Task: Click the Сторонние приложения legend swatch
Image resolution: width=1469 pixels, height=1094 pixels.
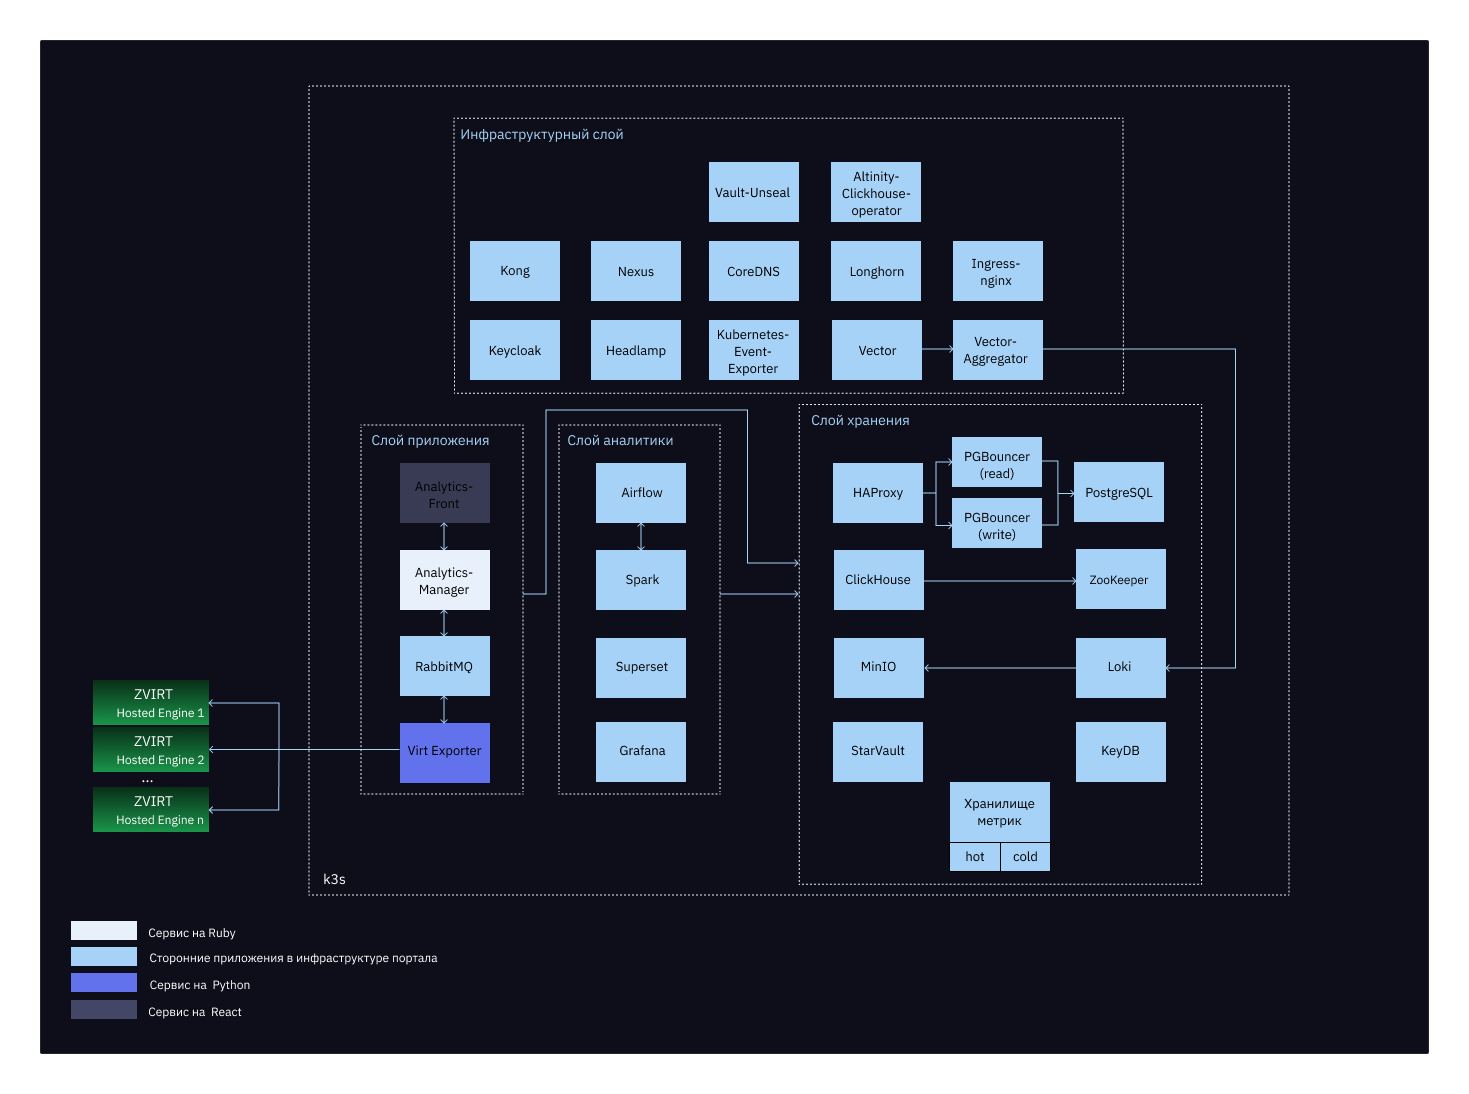Action: click(x=104, y=957)
